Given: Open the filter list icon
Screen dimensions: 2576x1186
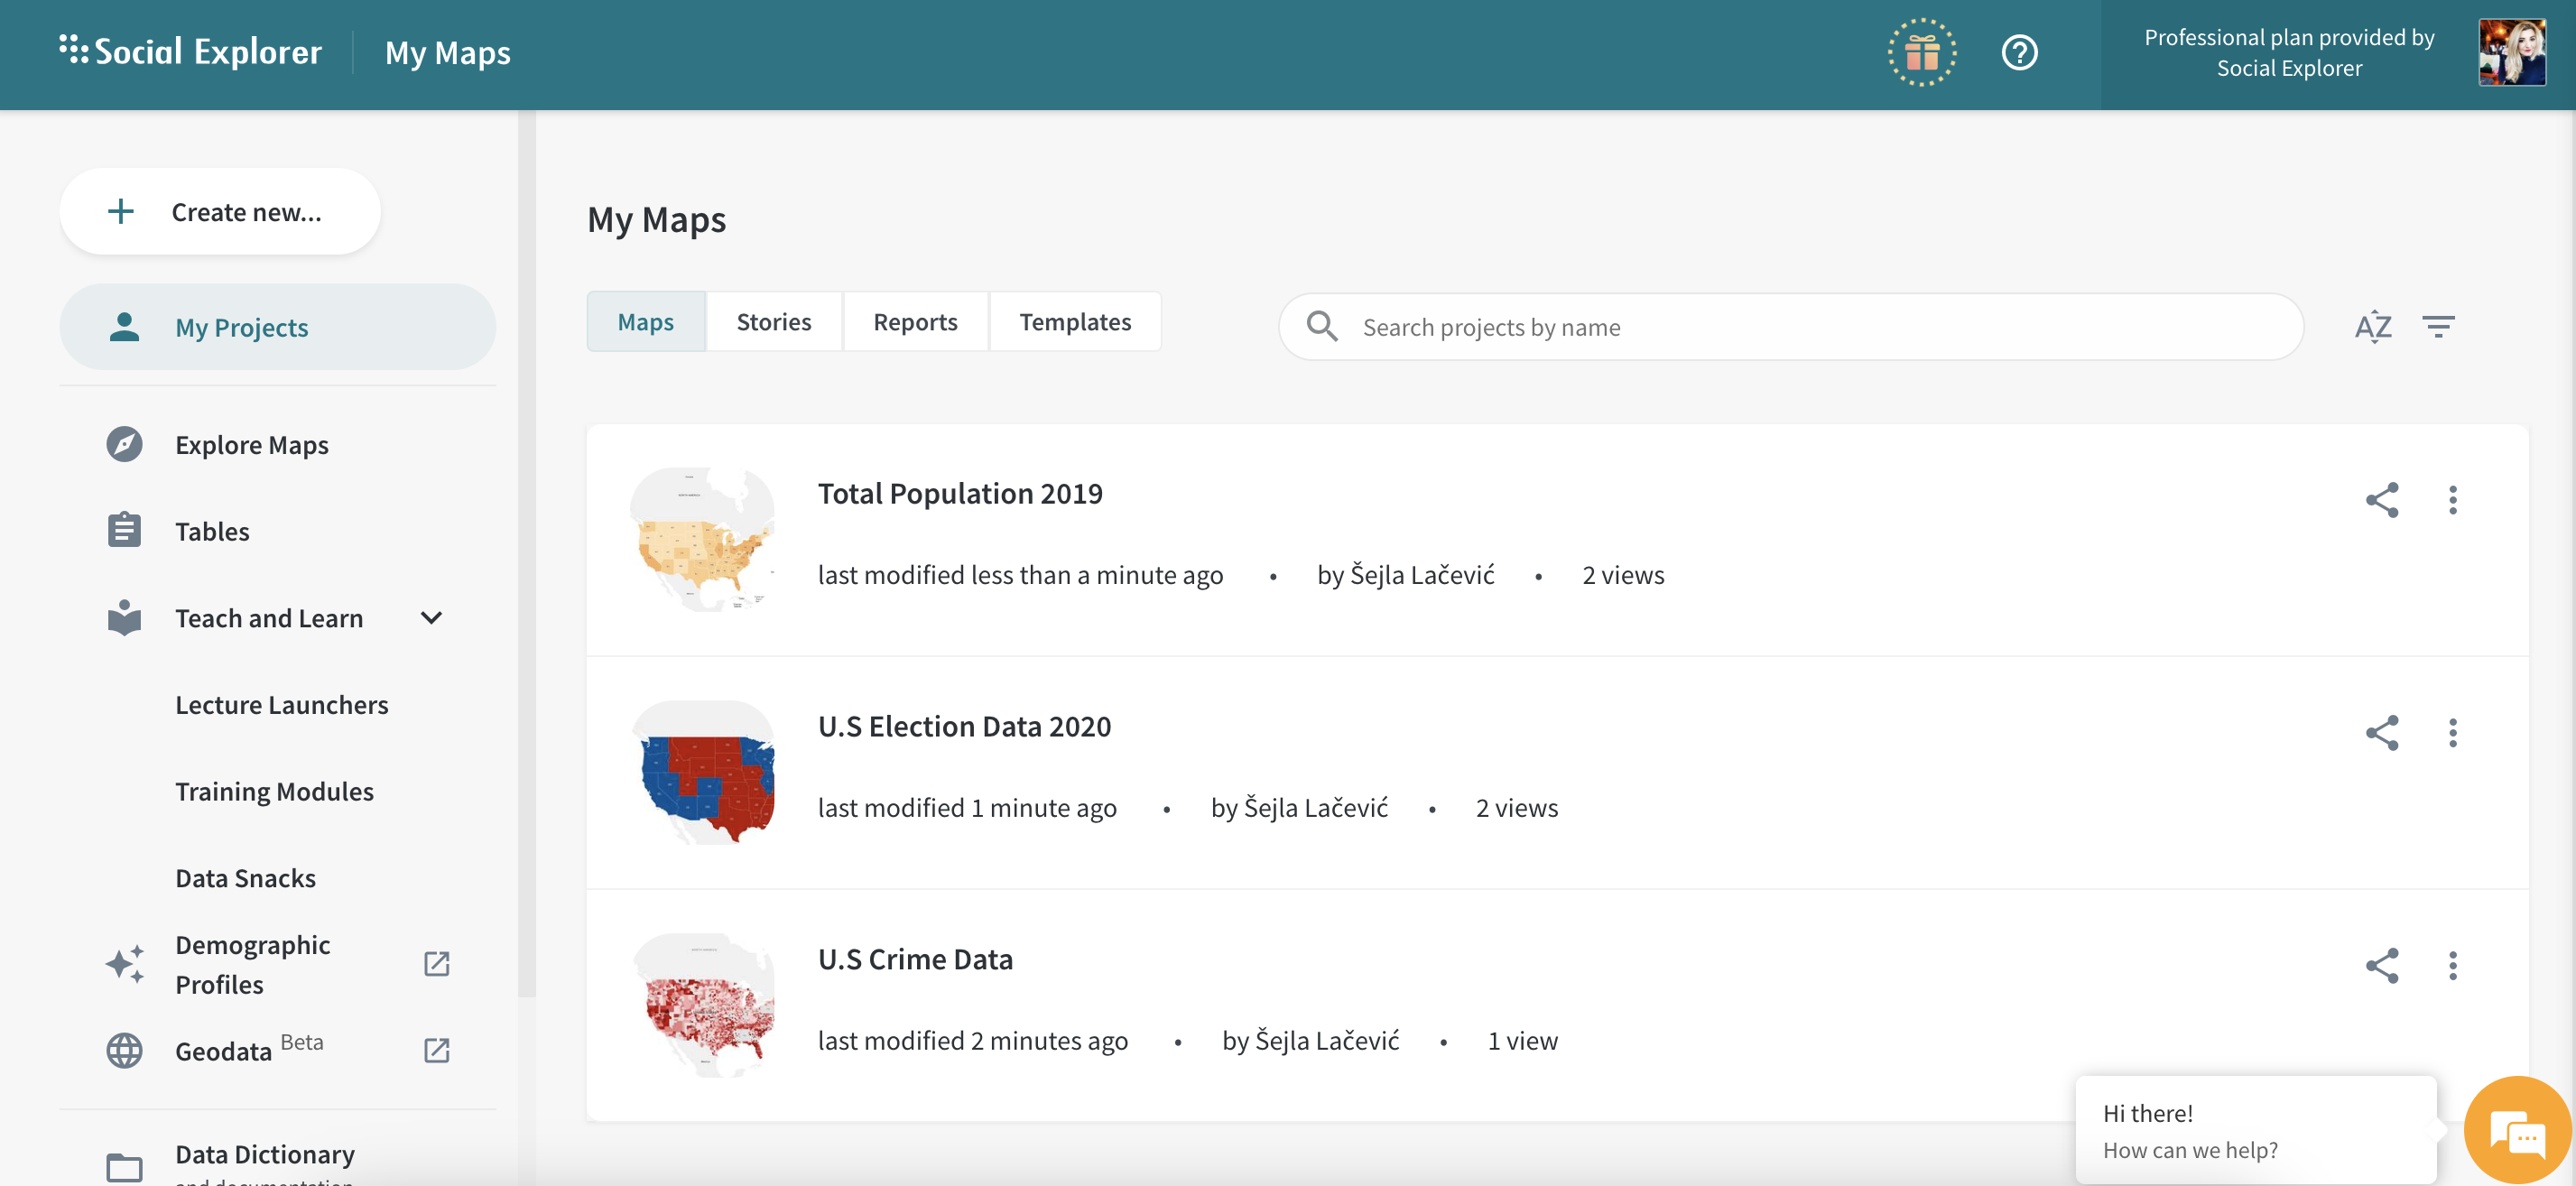Looking at the screenshot, I should coord(2438,327).
